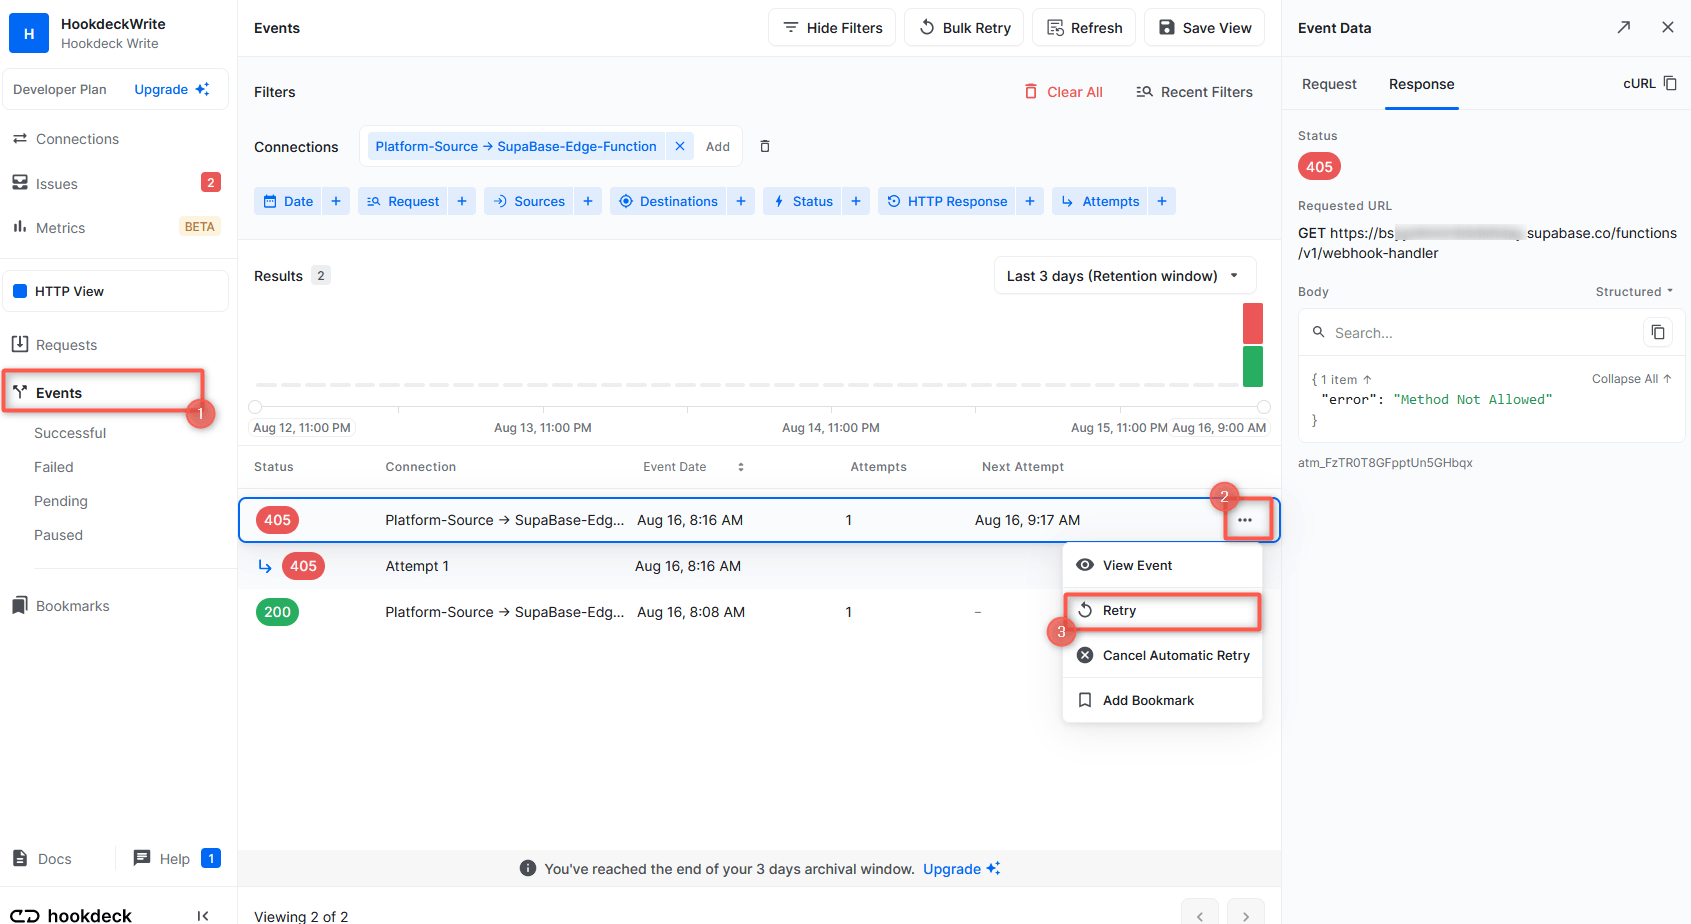Copy cURL command icon
The height and width of the screenshot is (924, 1691).
coord(1670,83)
